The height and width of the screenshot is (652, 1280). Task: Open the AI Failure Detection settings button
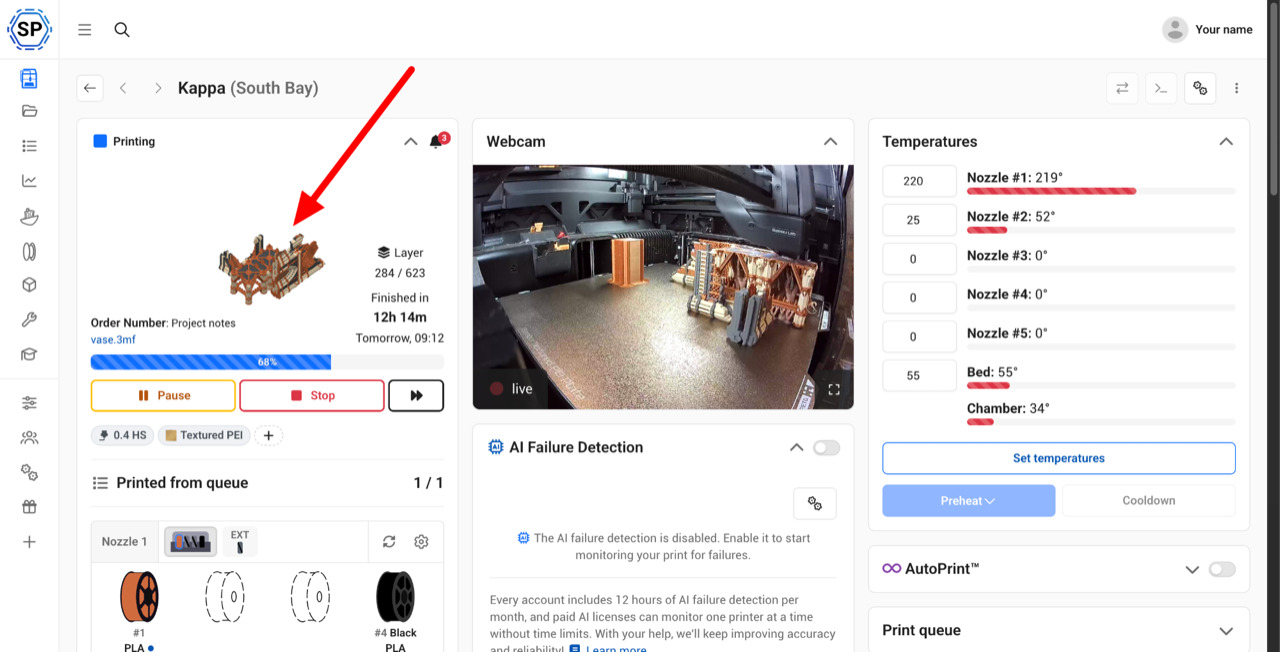(x=815, y=504)
